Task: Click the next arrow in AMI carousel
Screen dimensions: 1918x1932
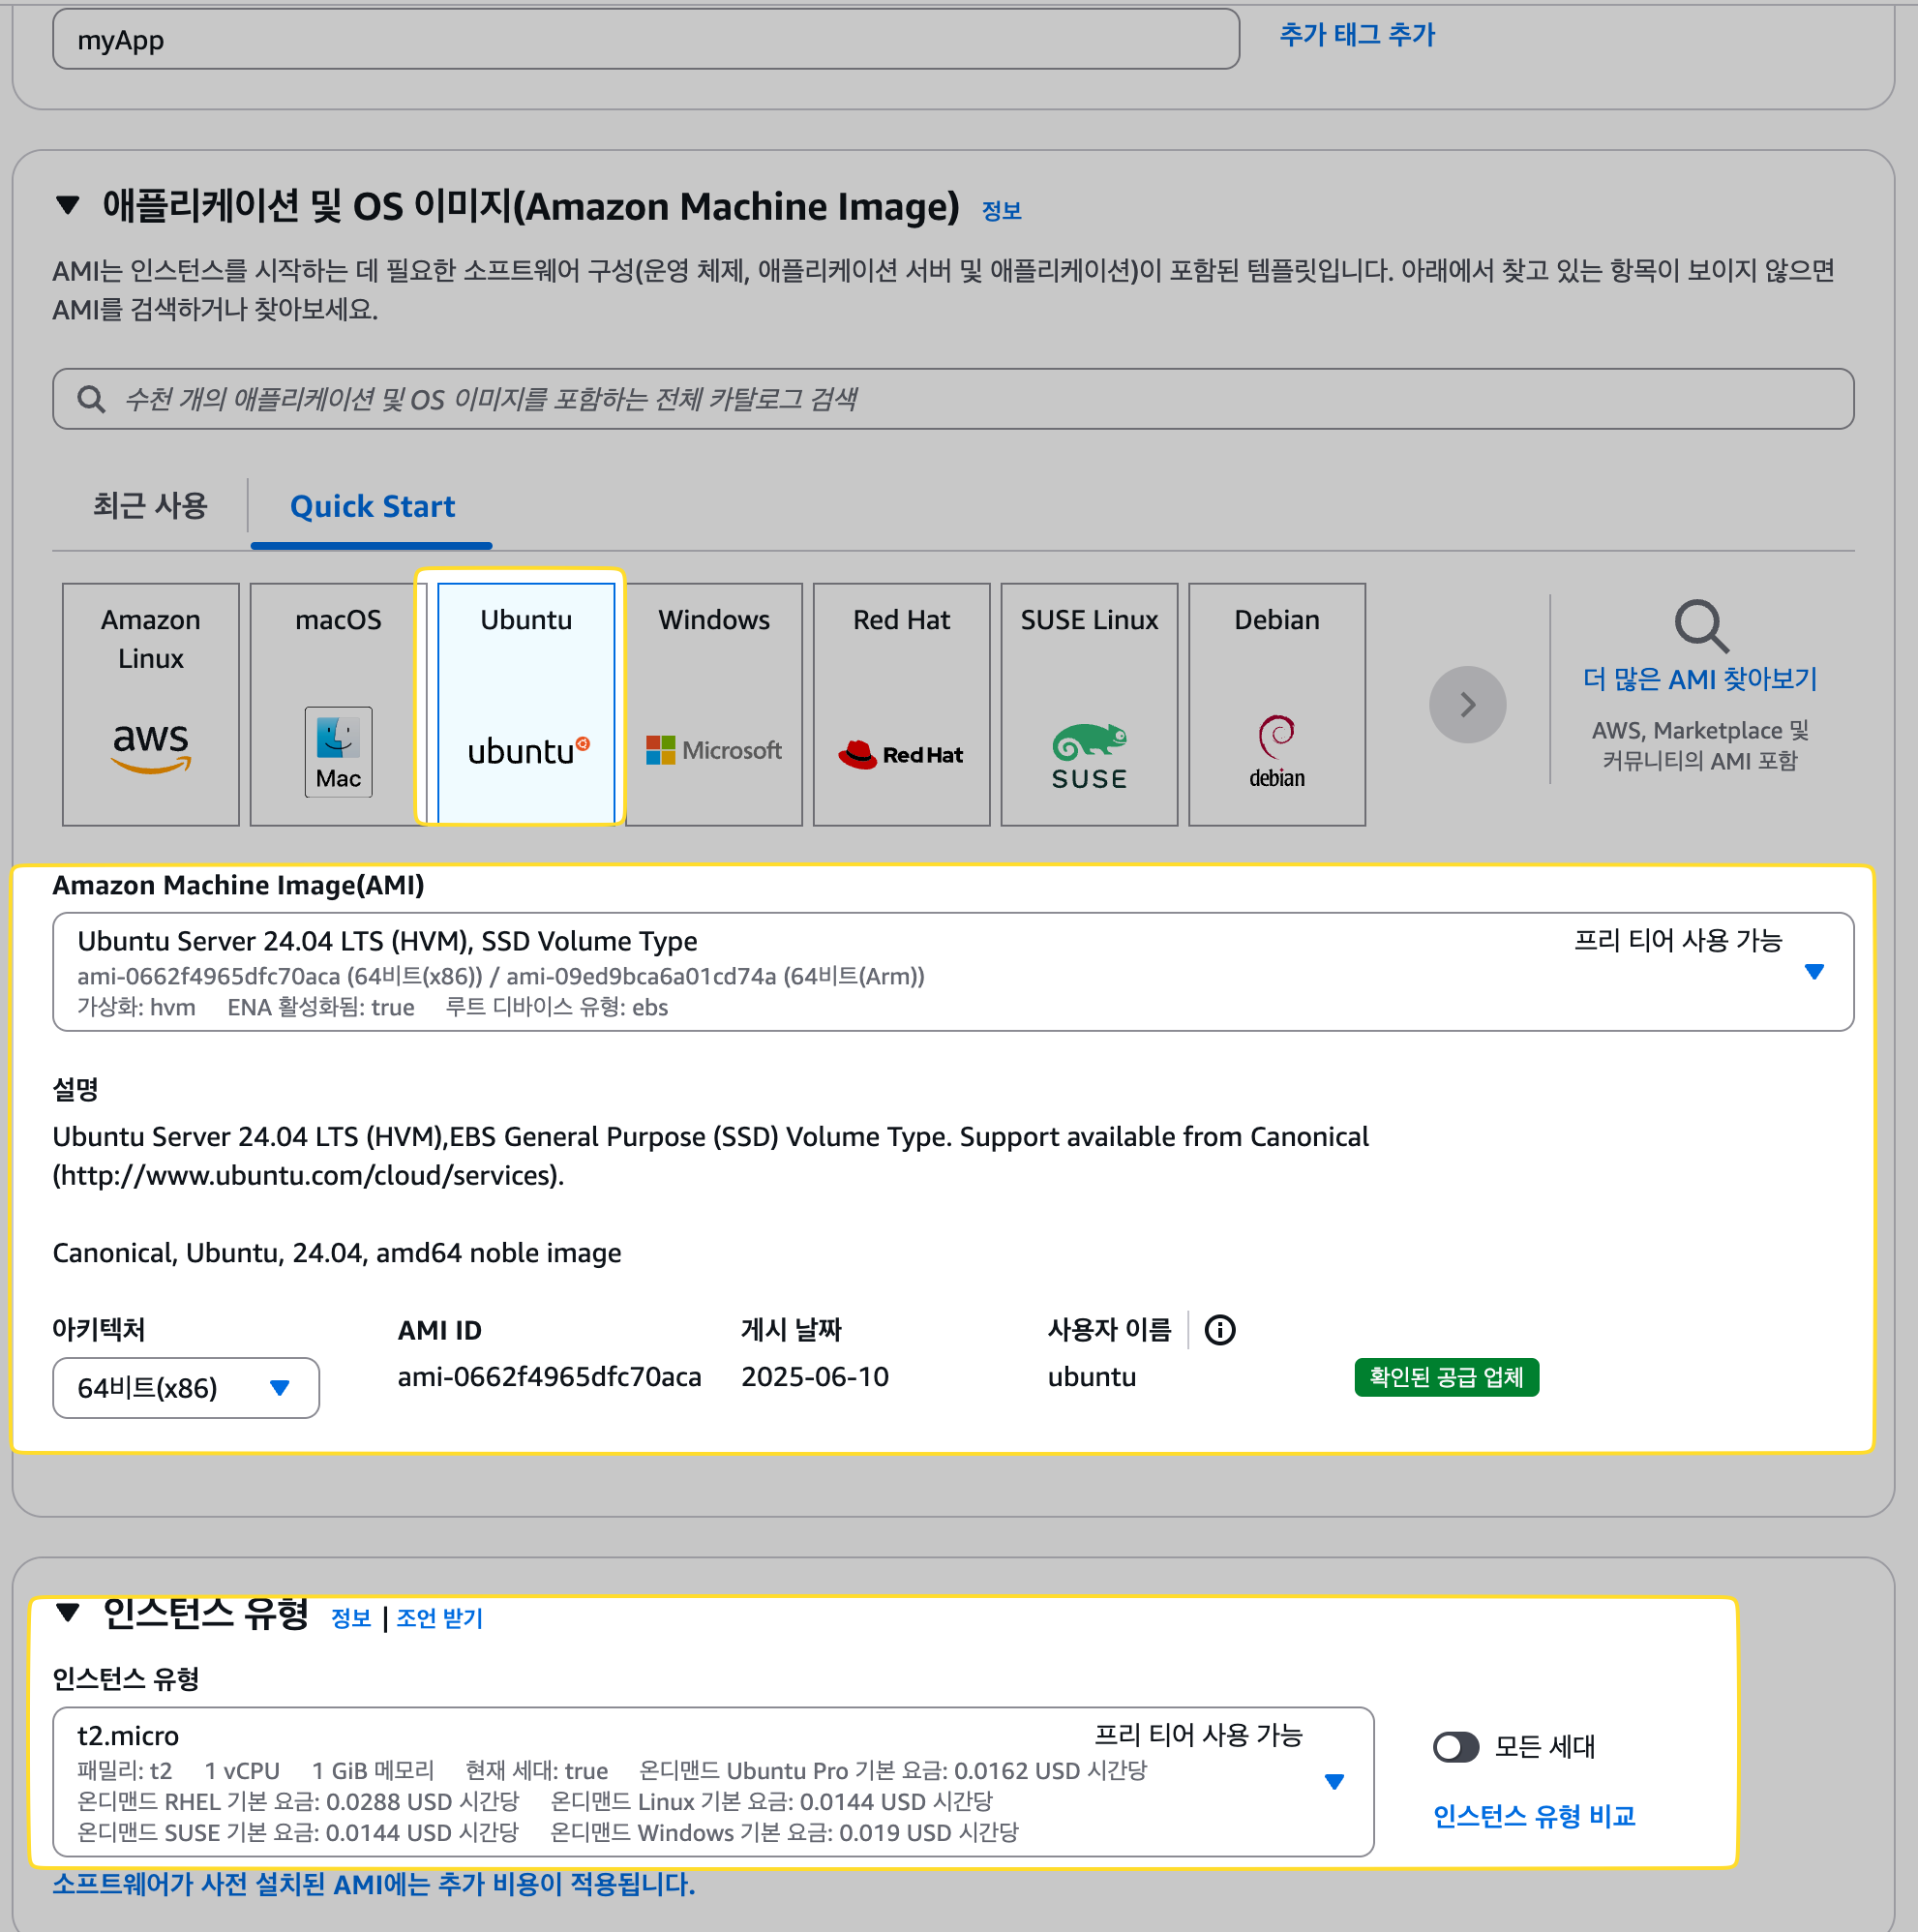Action: pos(1467,704)
